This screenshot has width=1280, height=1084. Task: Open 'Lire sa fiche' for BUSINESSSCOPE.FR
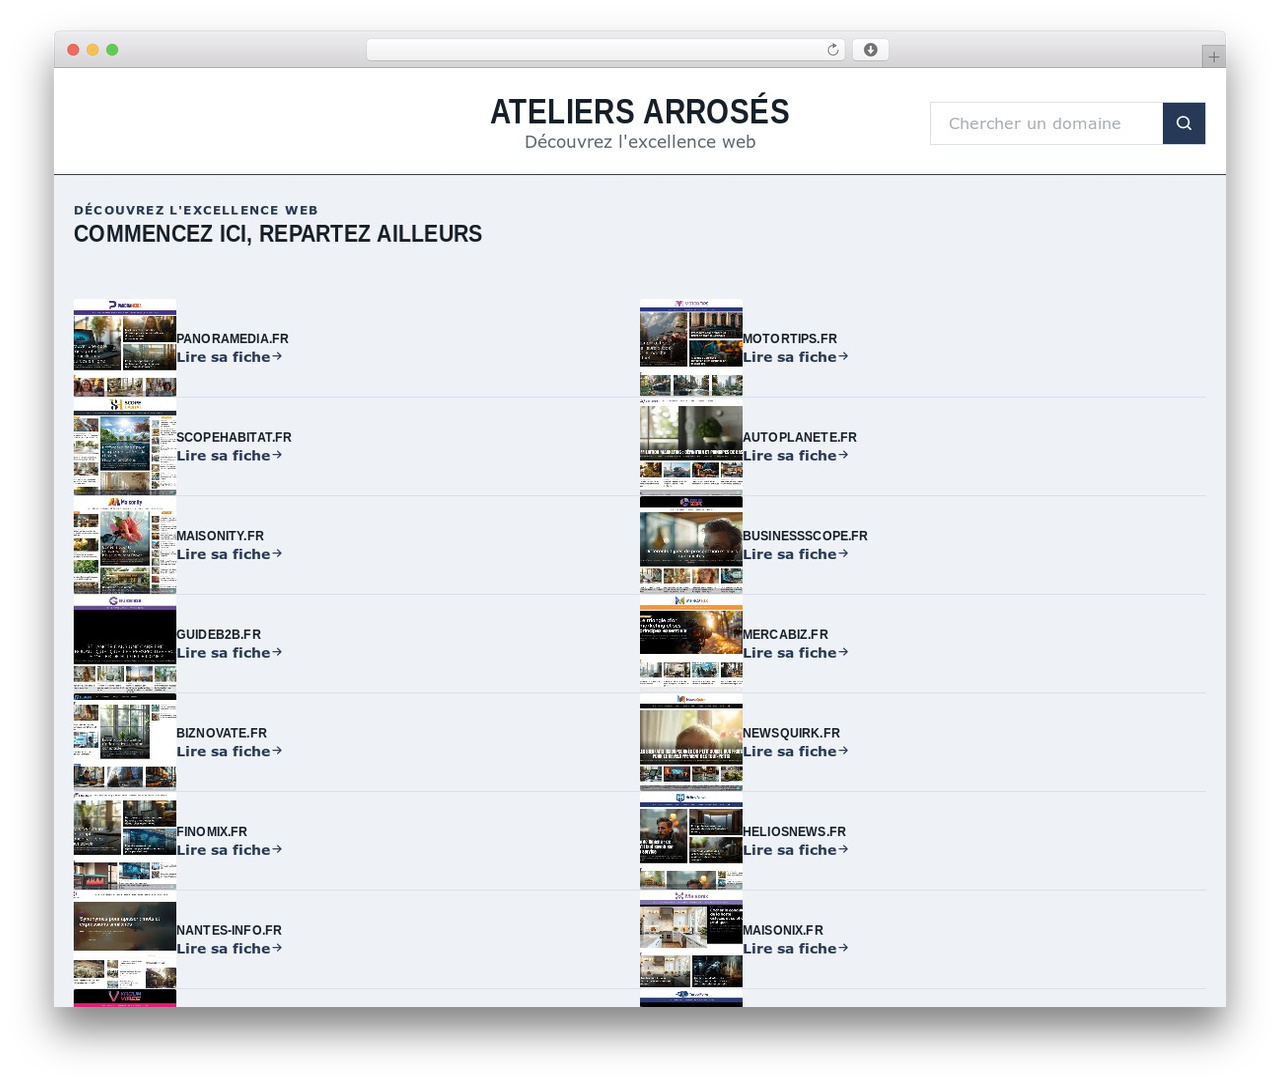coord(795,554)
